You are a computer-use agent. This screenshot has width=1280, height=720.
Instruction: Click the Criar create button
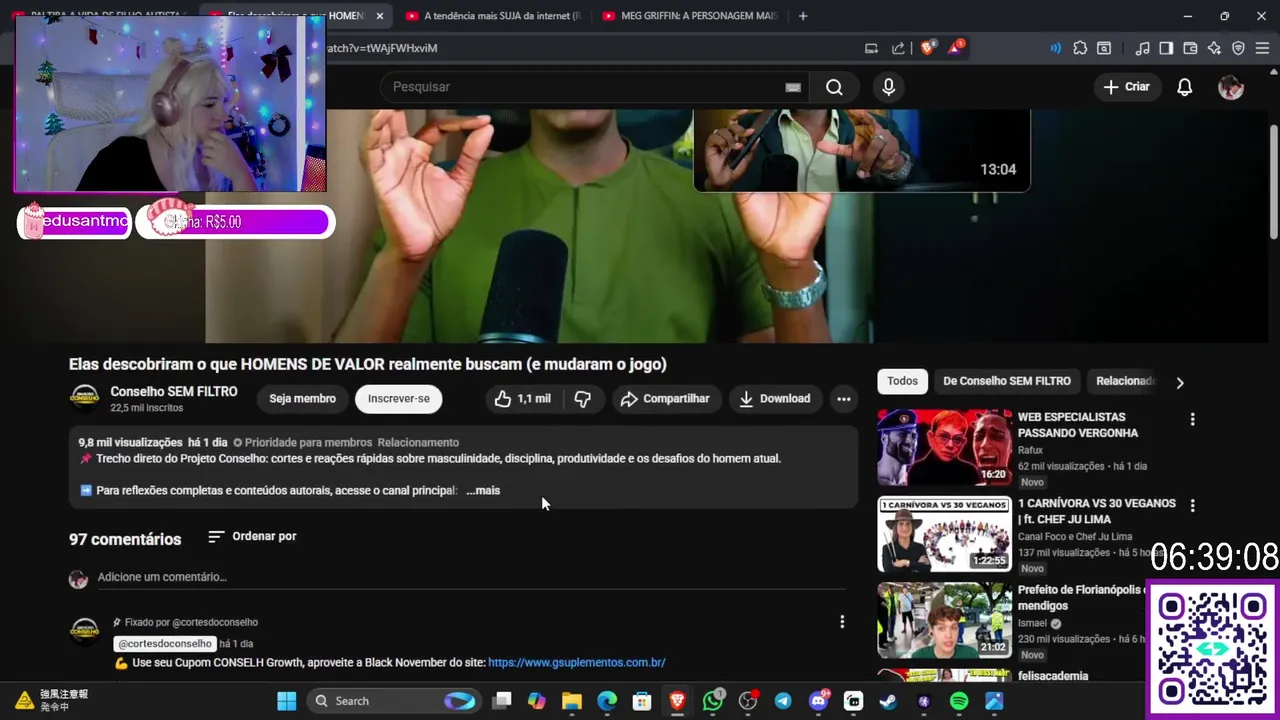pyautogui.click(x=1126, y=87)
